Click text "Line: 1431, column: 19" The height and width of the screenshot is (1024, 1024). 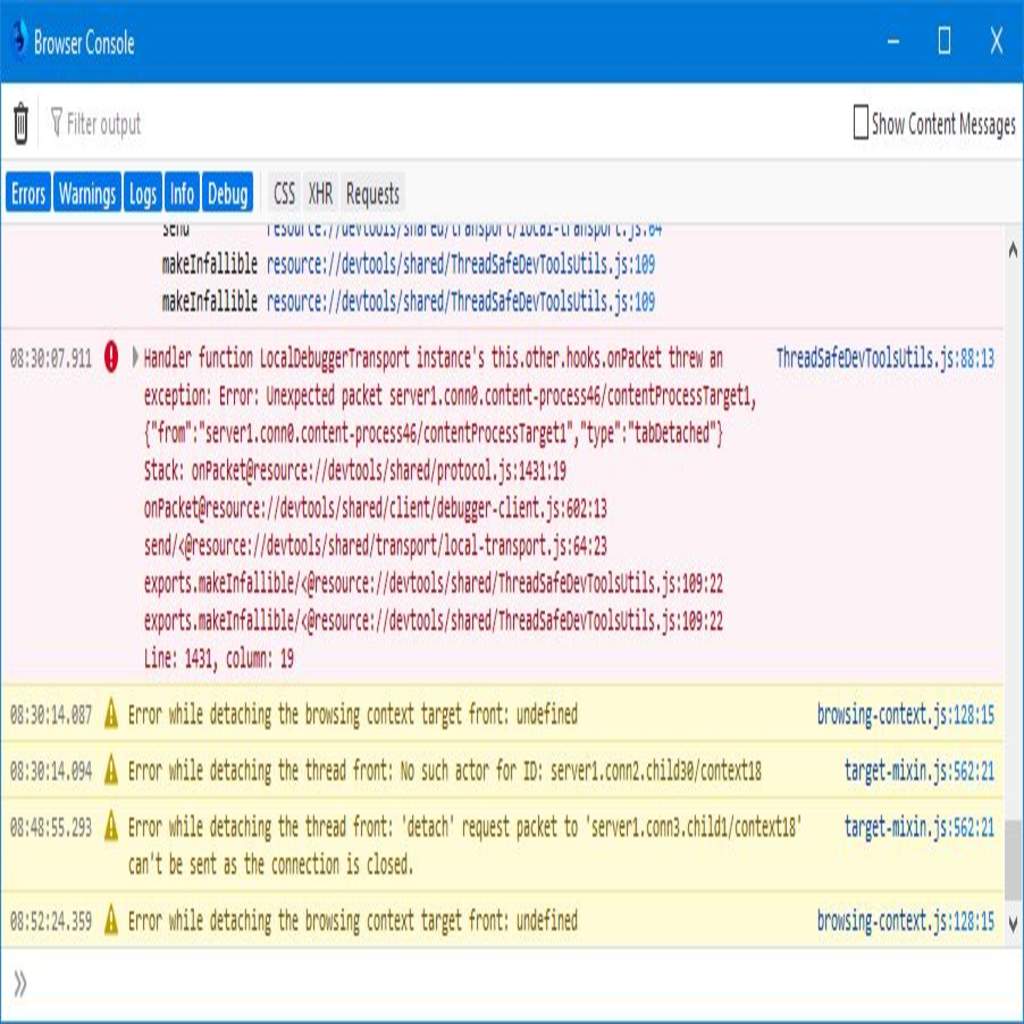point(219,658)
